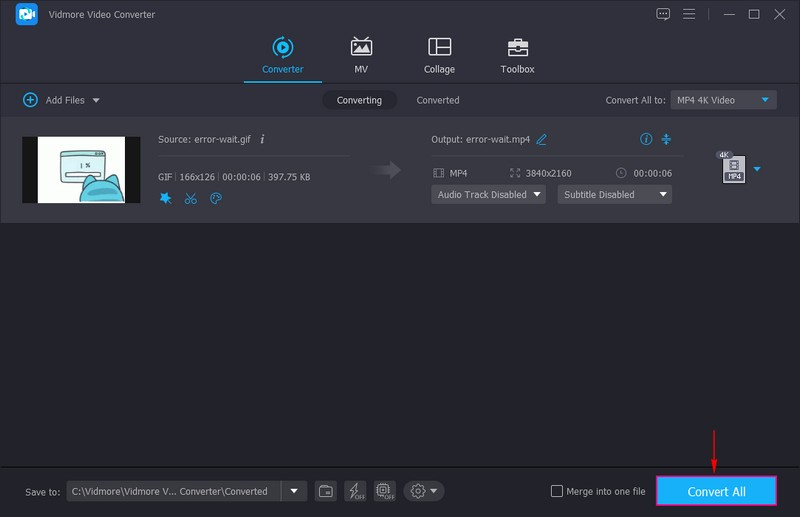Click the compress video icon beside info
Viewport: 800px width, 517px height.
point(667,139)
